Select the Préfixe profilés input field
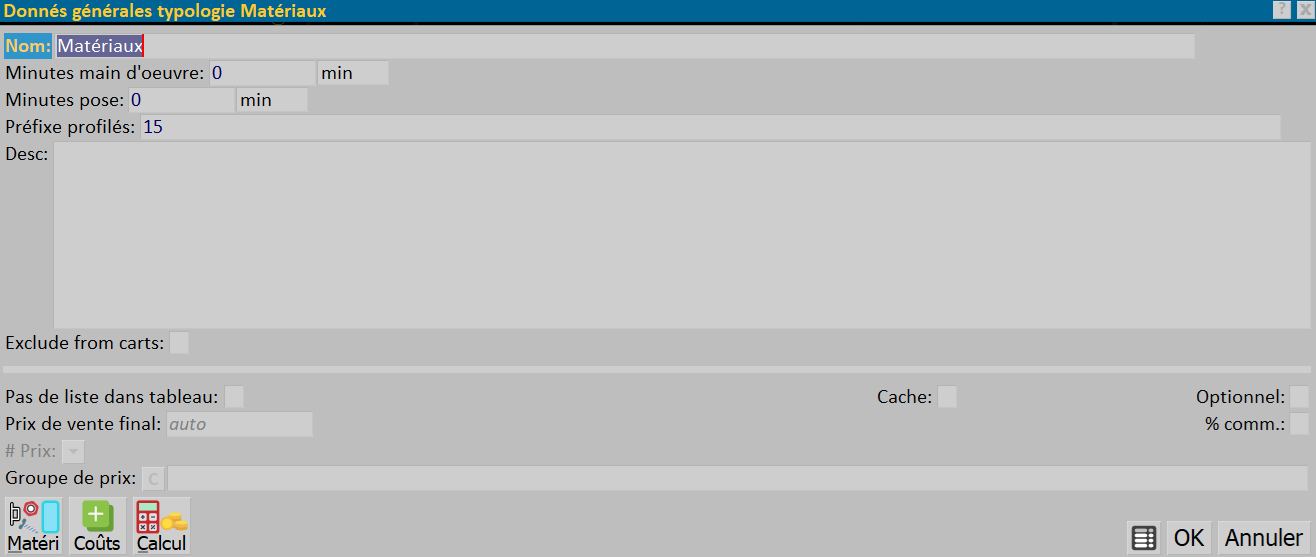This screenshot has height=557, width=1316. pyautogui.click(x=711, y=127)
